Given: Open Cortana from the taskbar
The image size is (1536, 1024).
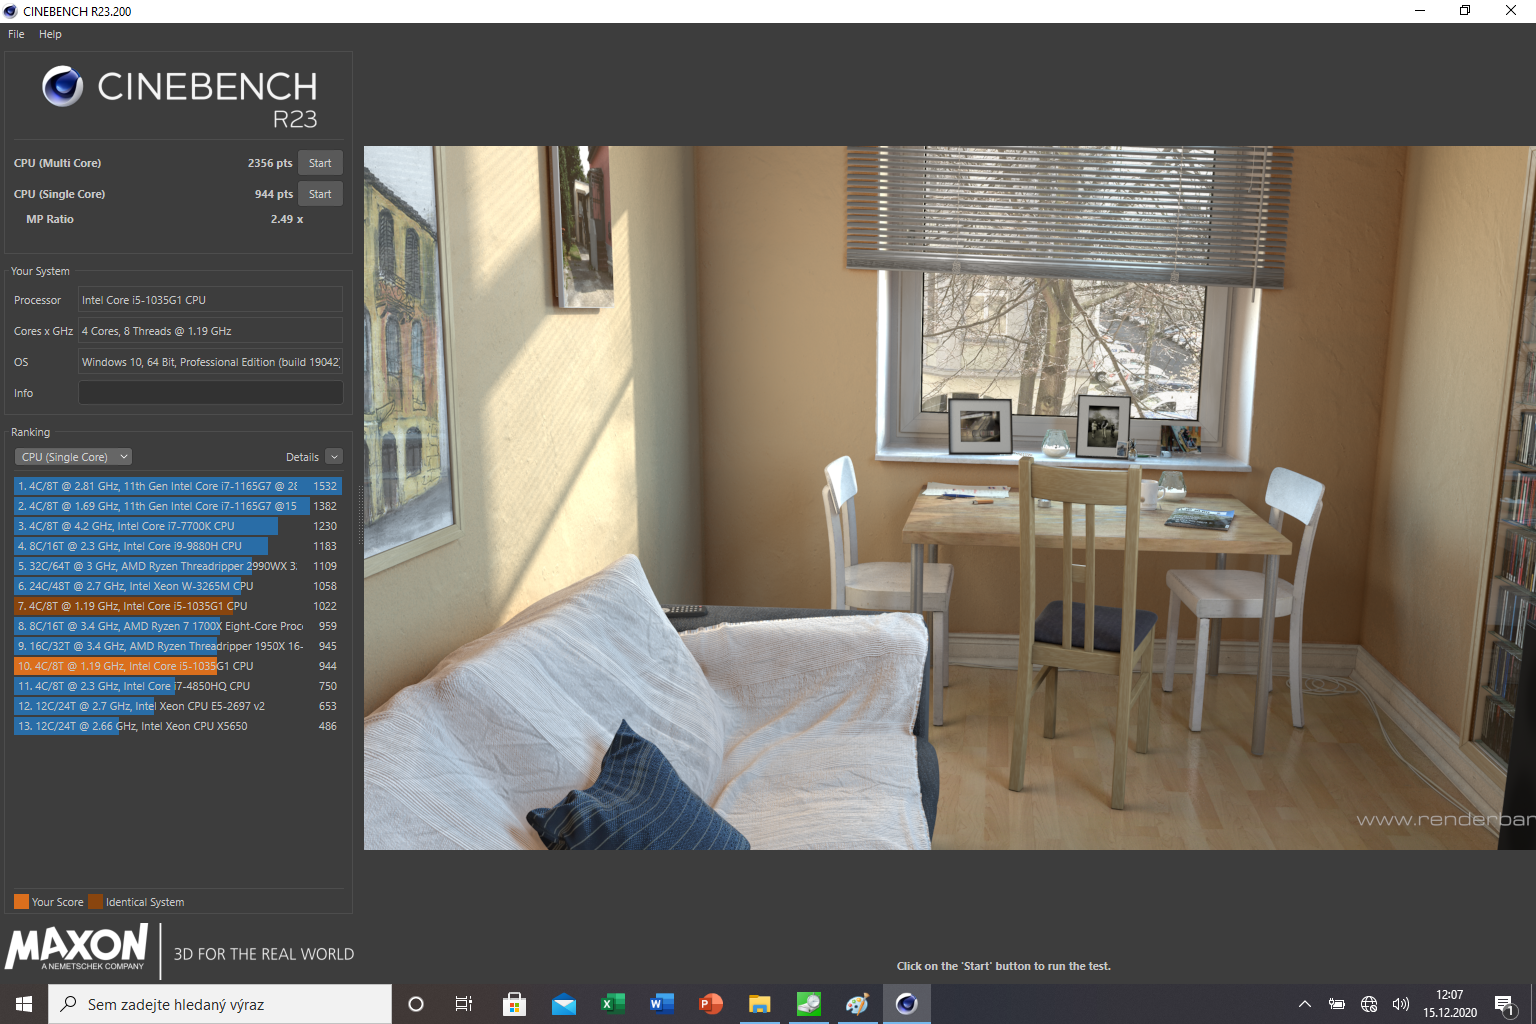Looking at the screenshot, I should (416, 1004).
